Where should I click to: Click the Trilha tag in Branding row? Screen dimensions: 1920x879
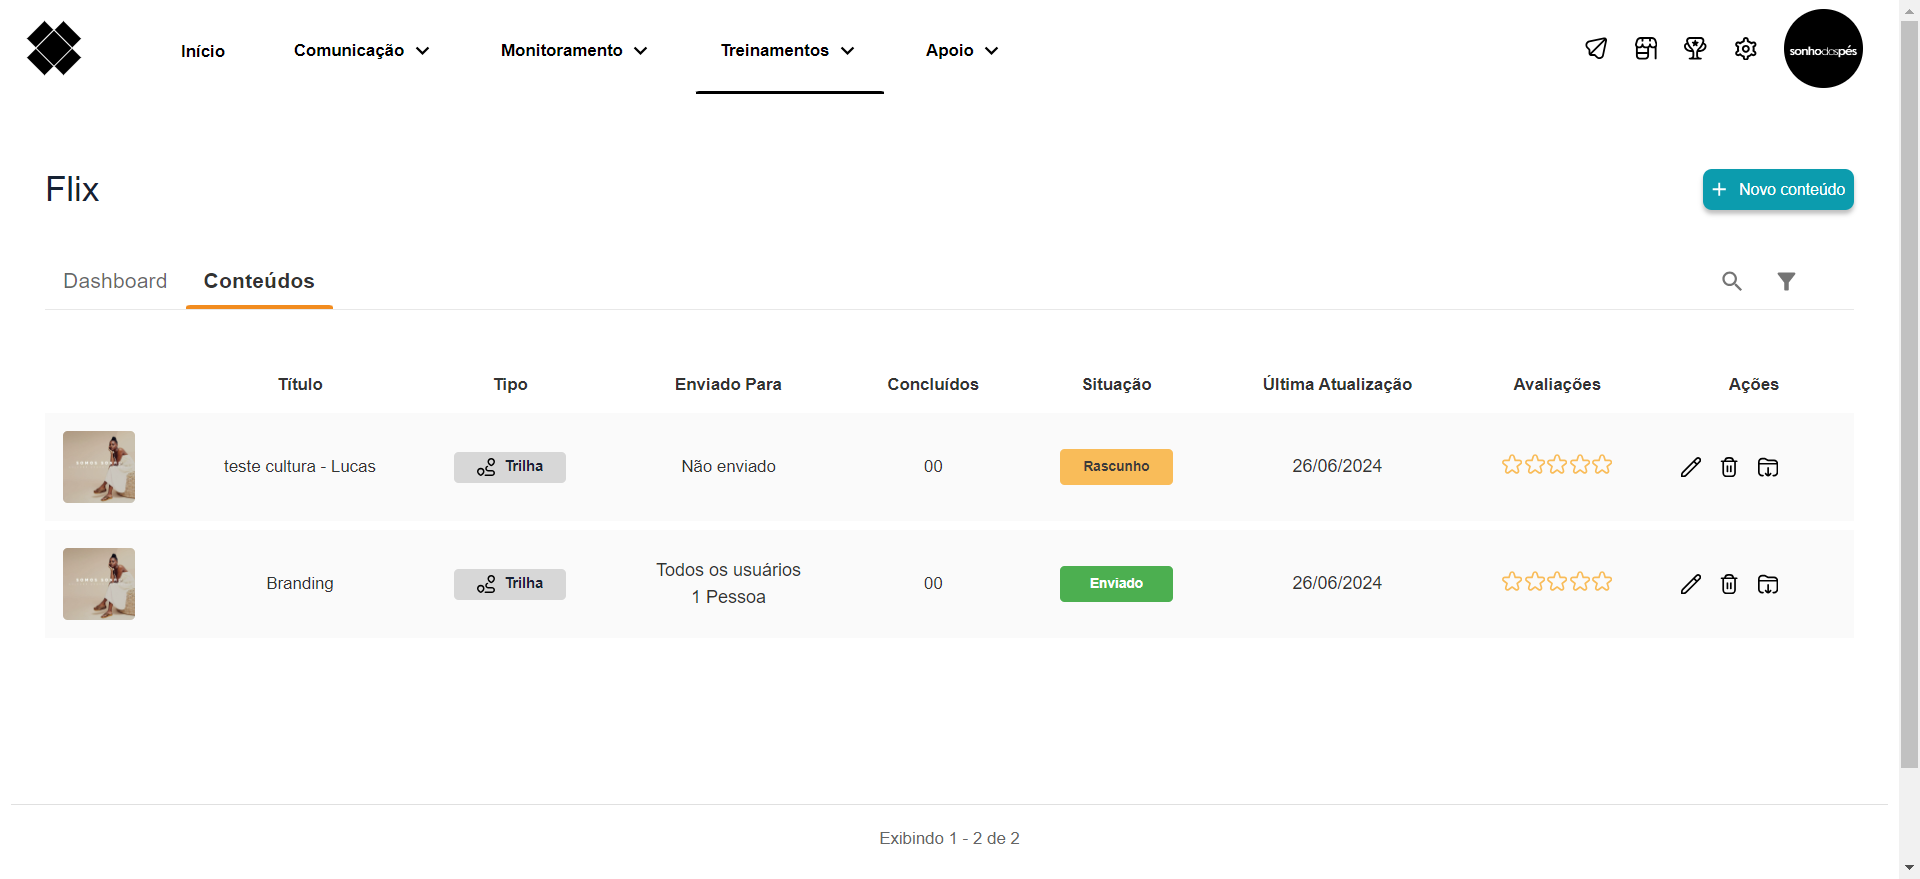(x=510, y=584)
